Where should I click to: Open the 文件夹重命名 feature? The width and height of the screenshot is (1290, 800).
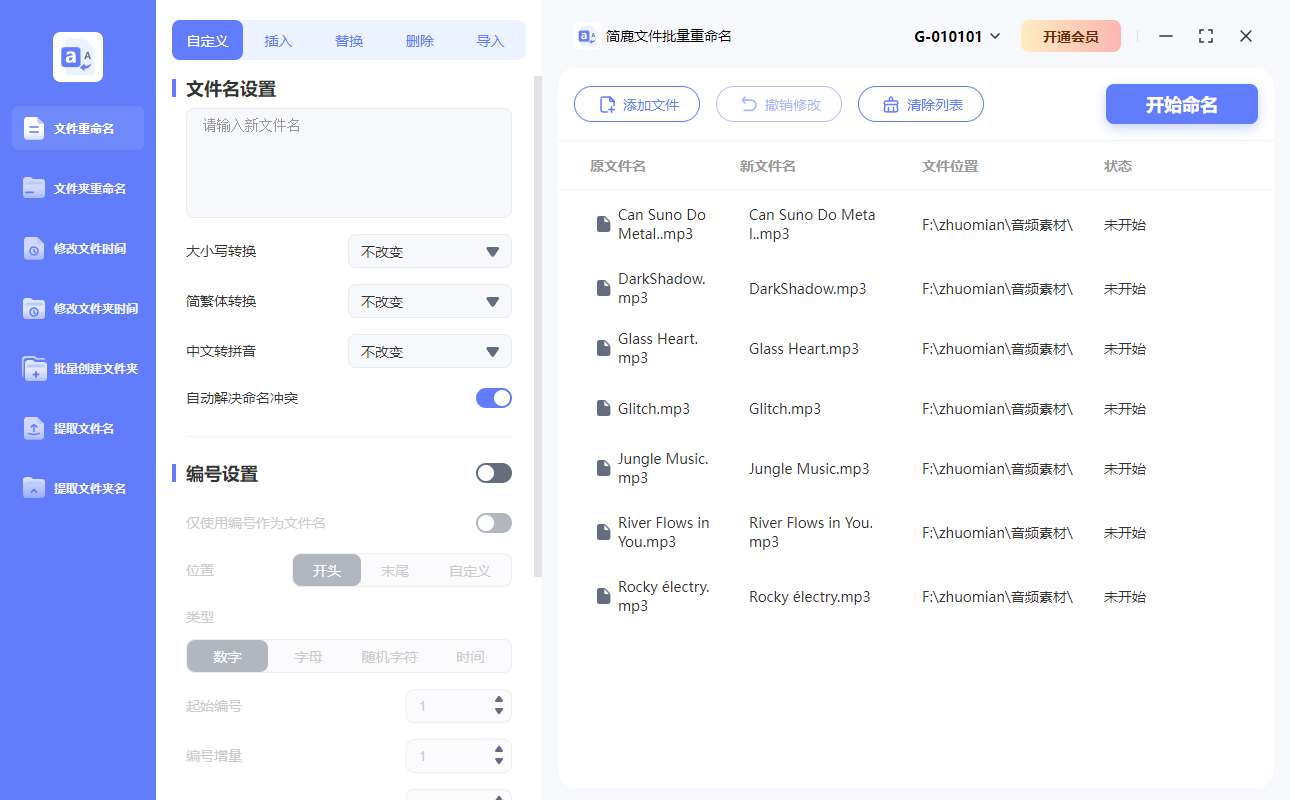[x=77, y=188]
